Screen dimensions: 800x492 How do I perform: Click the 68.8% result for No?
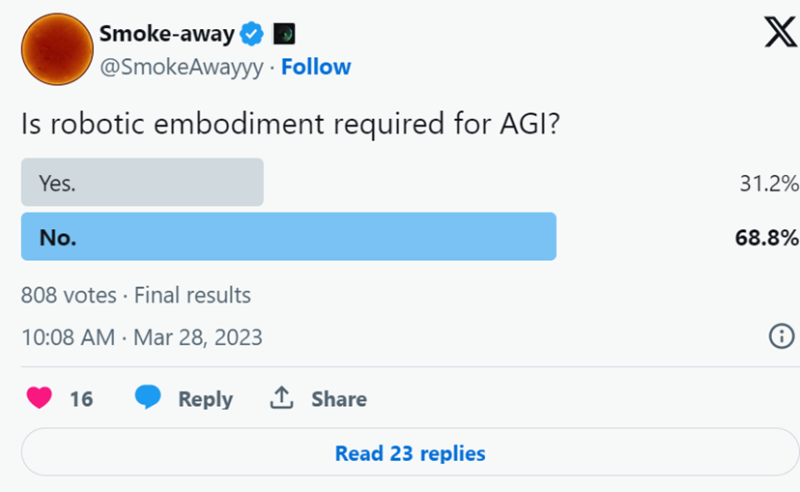point(766,238)
